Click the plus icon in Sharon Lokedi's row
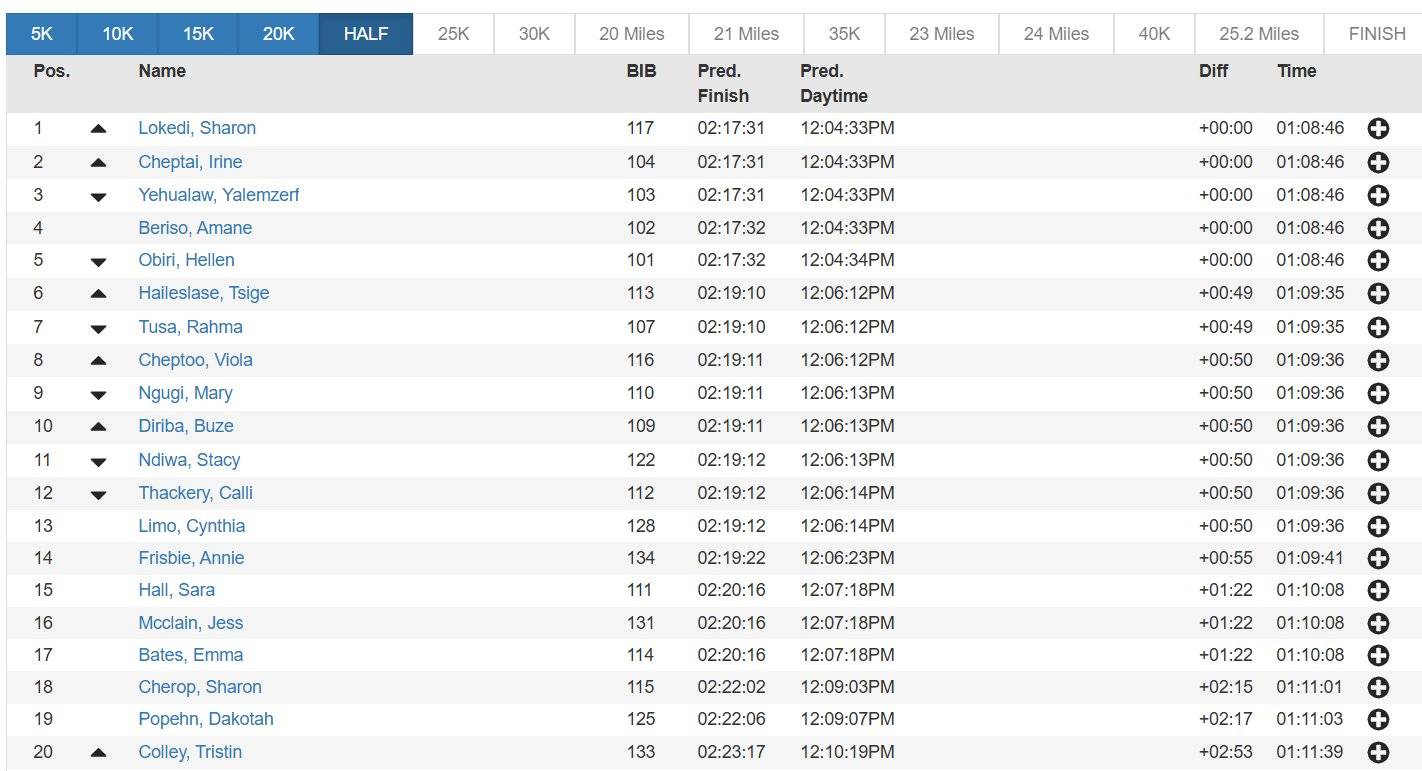1422x771 pixels. [1378, 129]
